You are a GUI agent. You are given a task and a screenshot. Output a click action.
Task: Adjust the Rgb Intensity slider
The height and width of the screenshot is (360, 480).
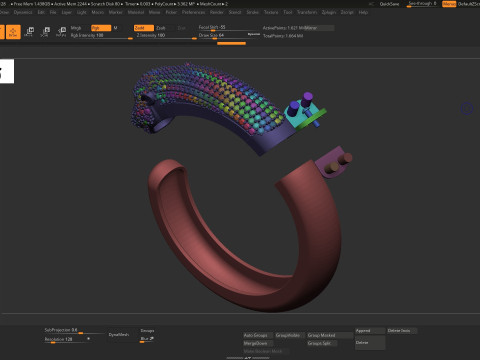pyautogui.click(x=101, y=36)
